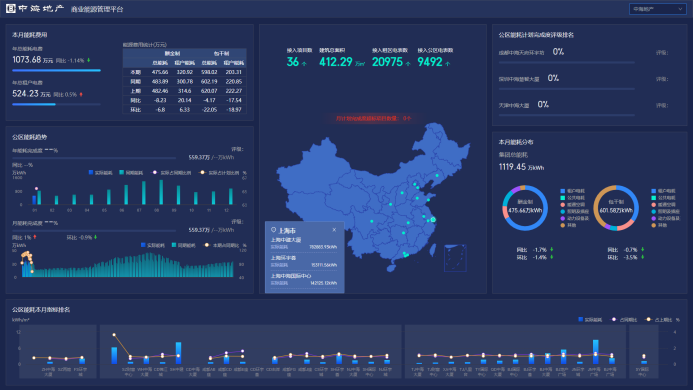The width and height of the screenshot is (693, 390).
Task: Click the green up arrow next to 36
Action: pyautogui.click(x=304, y=64)
